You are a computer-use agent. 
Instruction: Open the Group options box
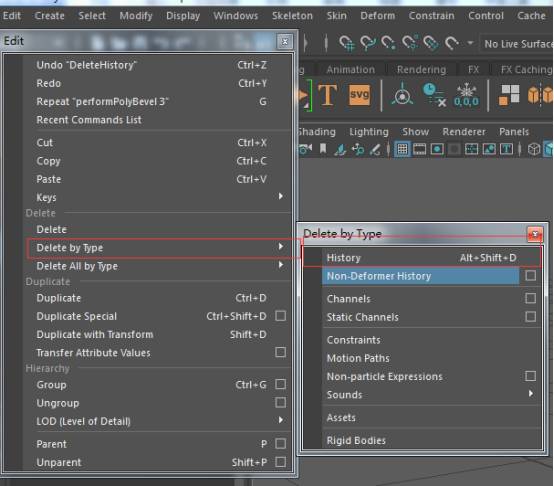click(281, 384)
